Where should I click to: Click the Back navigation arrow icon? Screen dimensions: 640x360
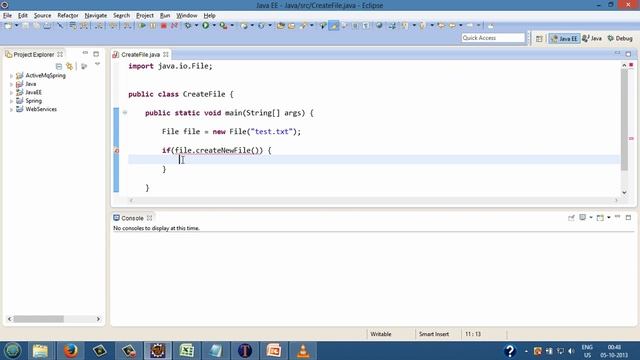pos(452,25)
